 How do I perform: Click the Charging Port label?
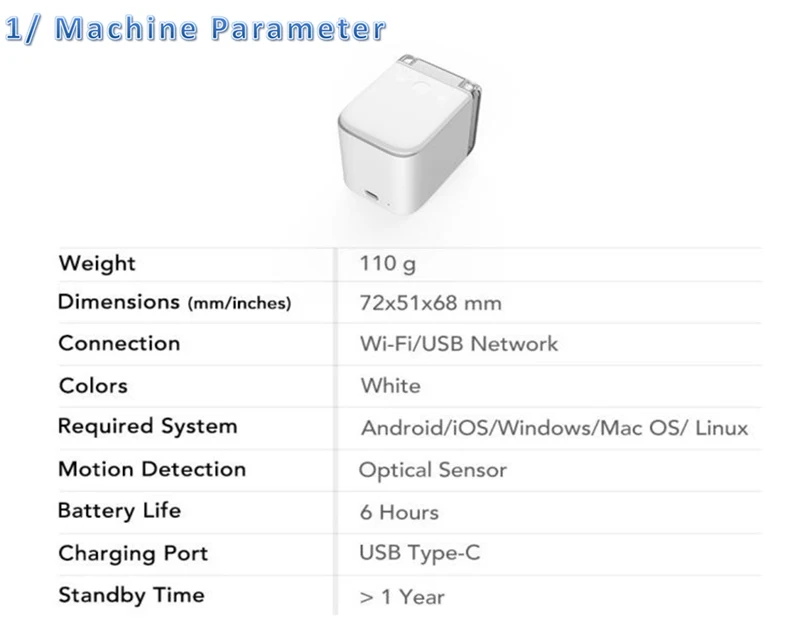[133, 553]
